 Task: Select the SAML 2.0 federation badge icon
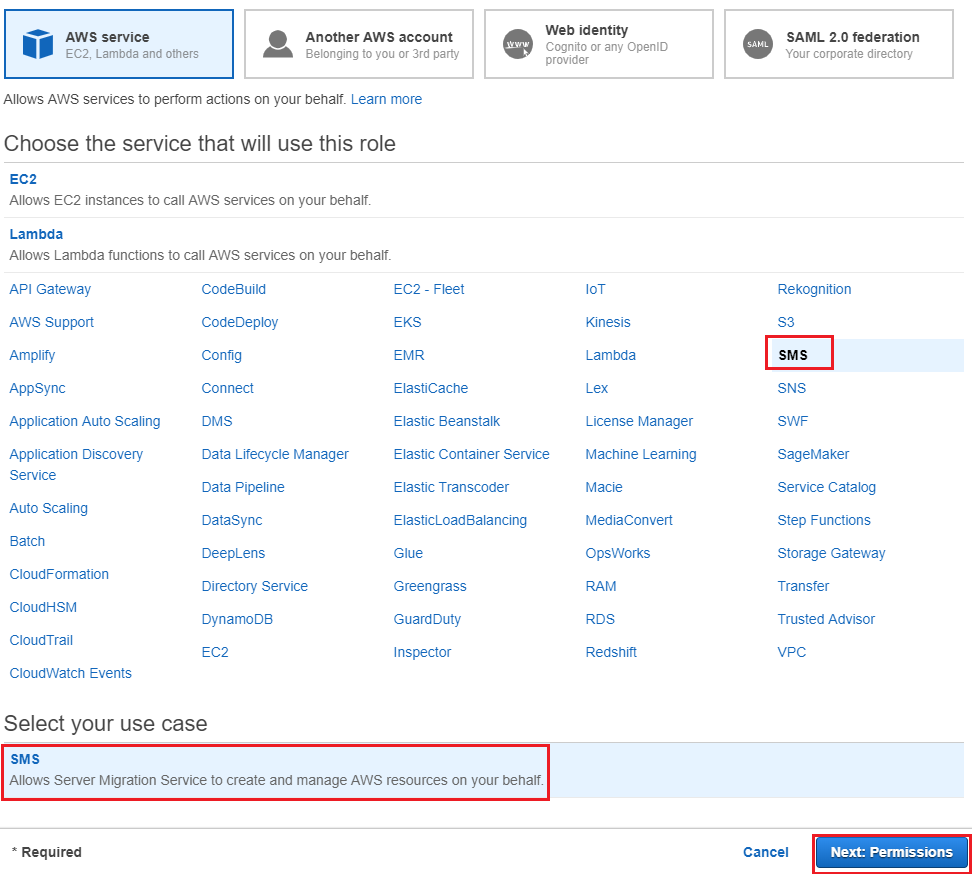coord(758,44)
